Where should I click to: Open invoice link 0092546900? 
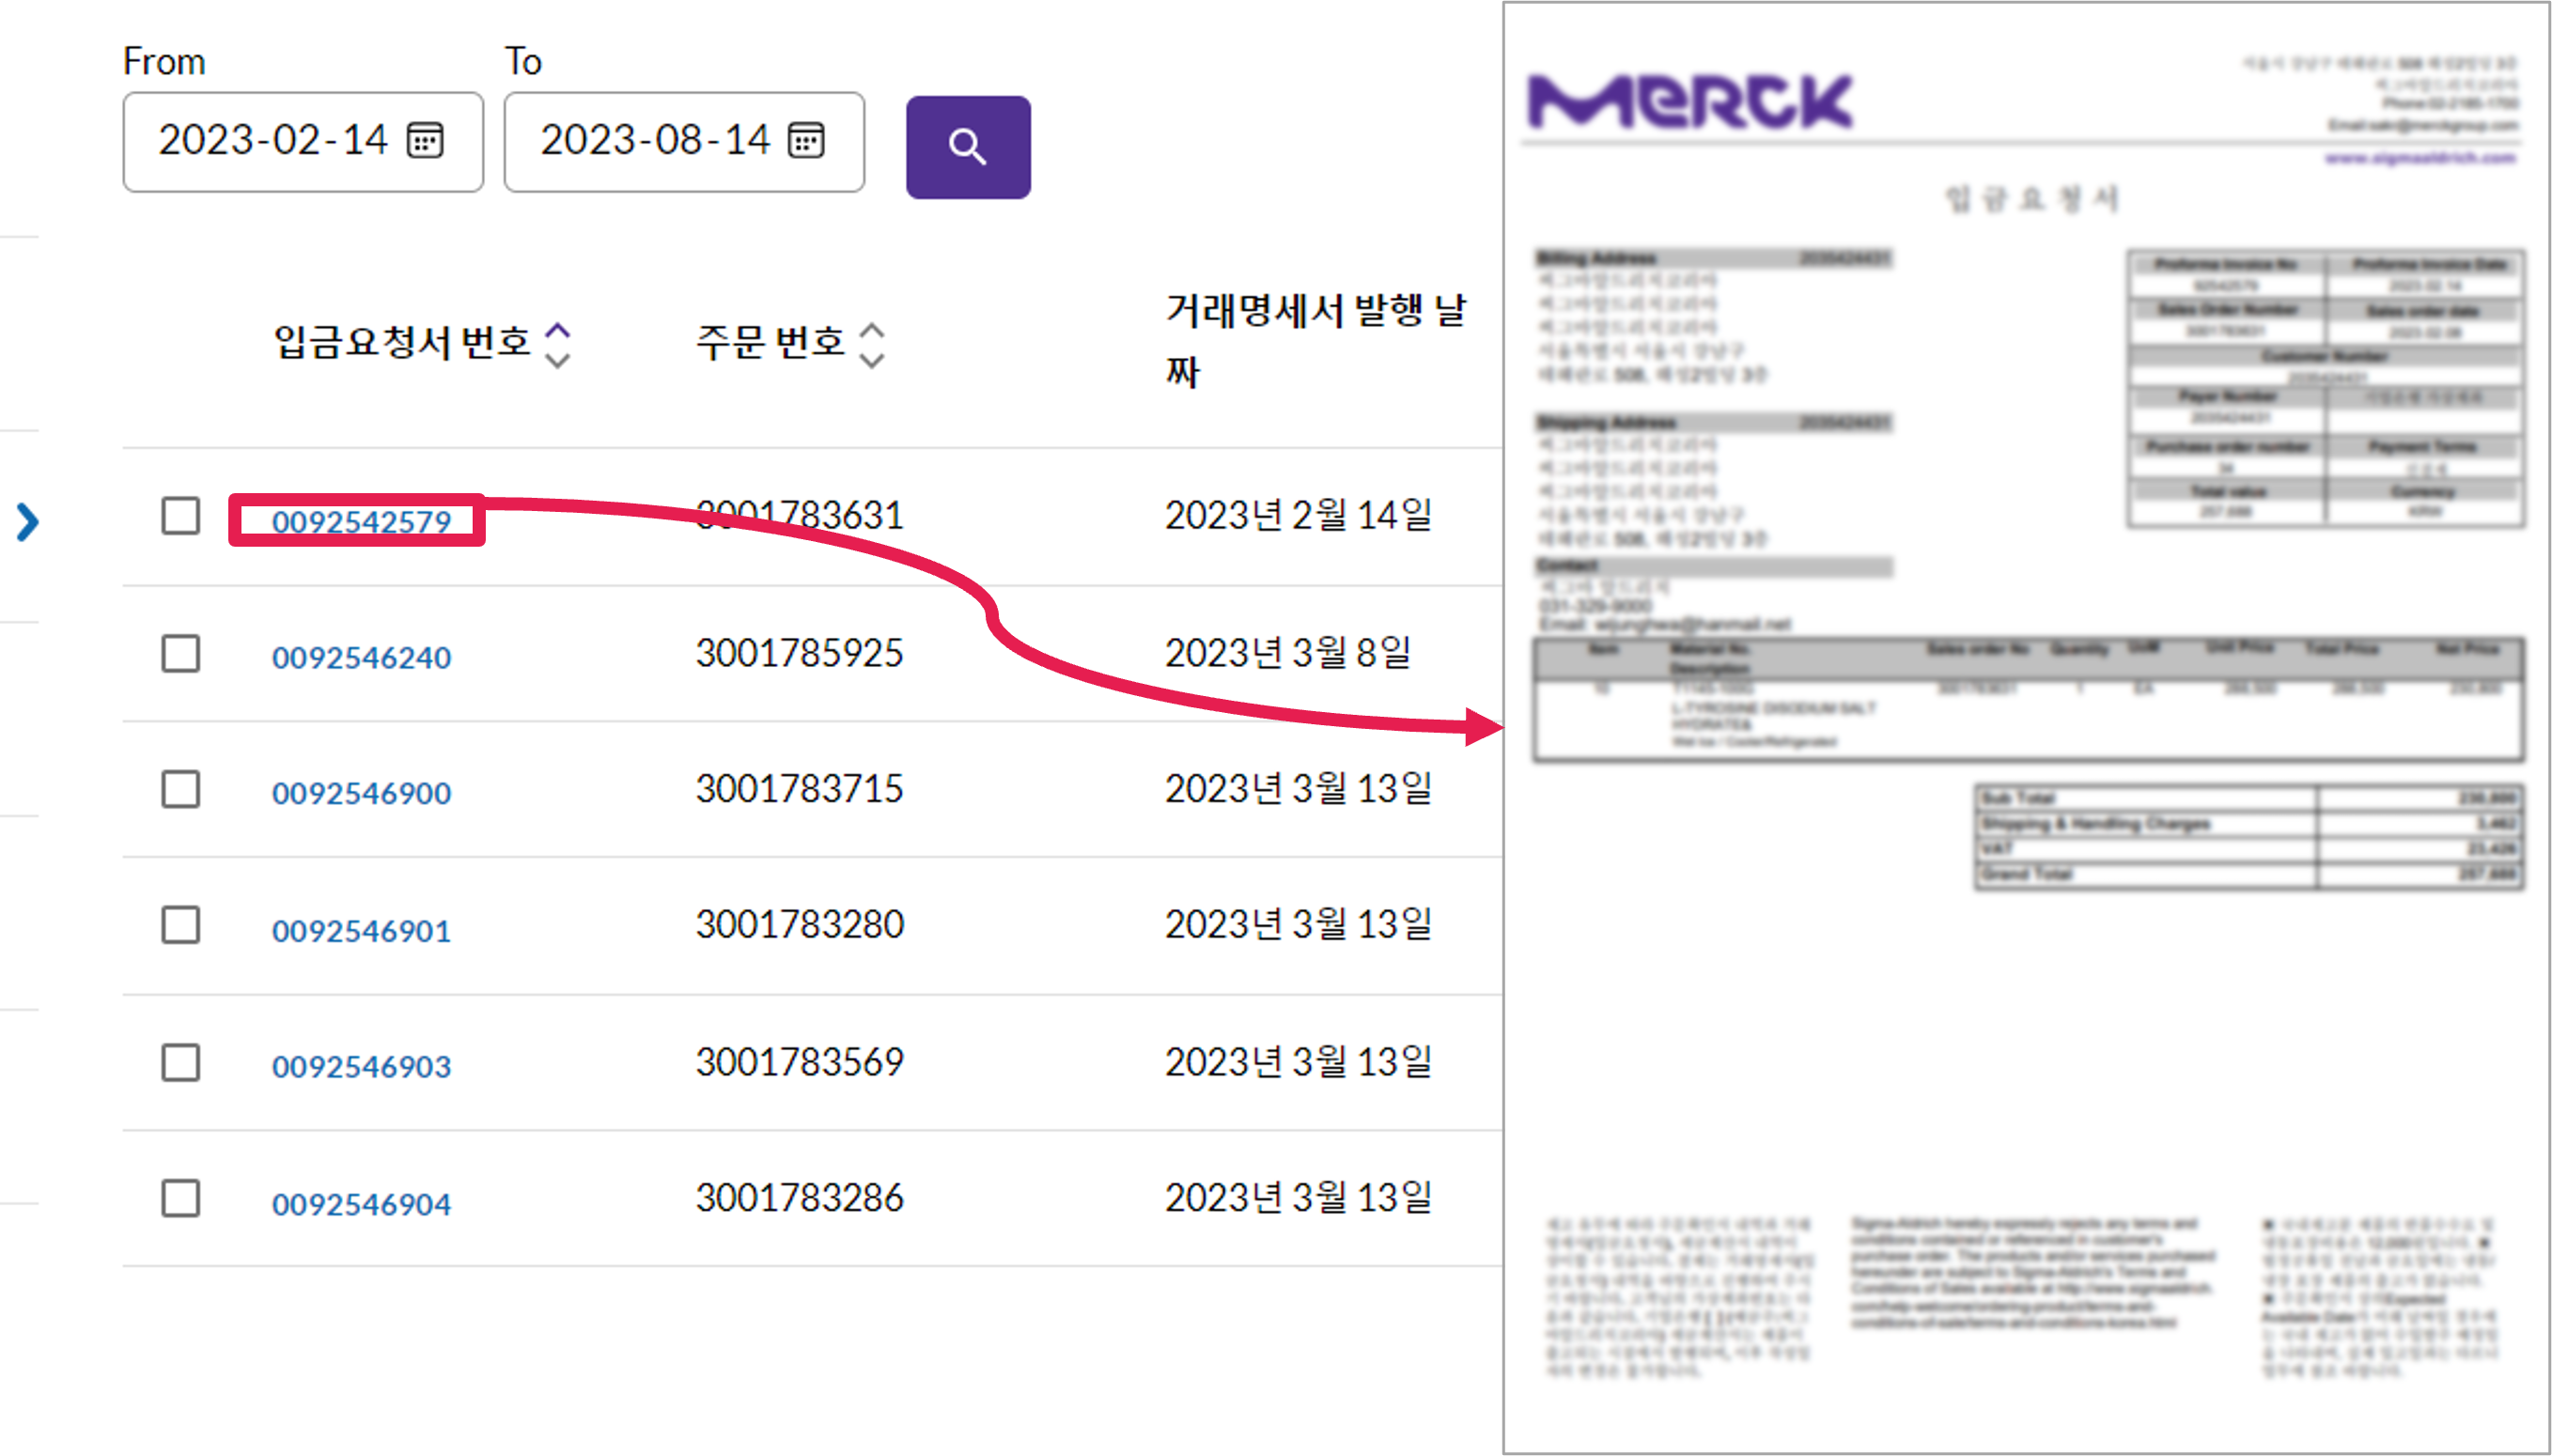click(x=361, y=793)
